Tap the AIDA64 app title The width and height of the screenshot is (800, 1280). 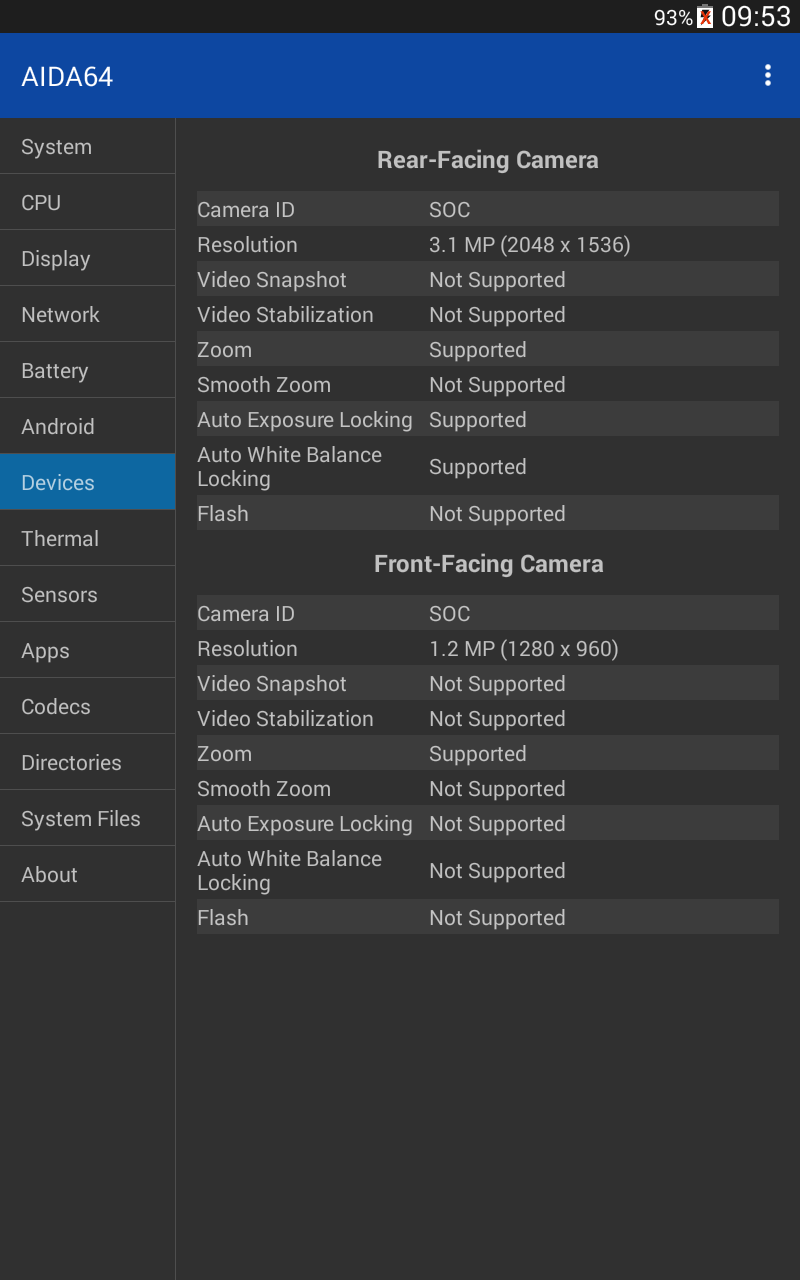click(x=67, y=77)
